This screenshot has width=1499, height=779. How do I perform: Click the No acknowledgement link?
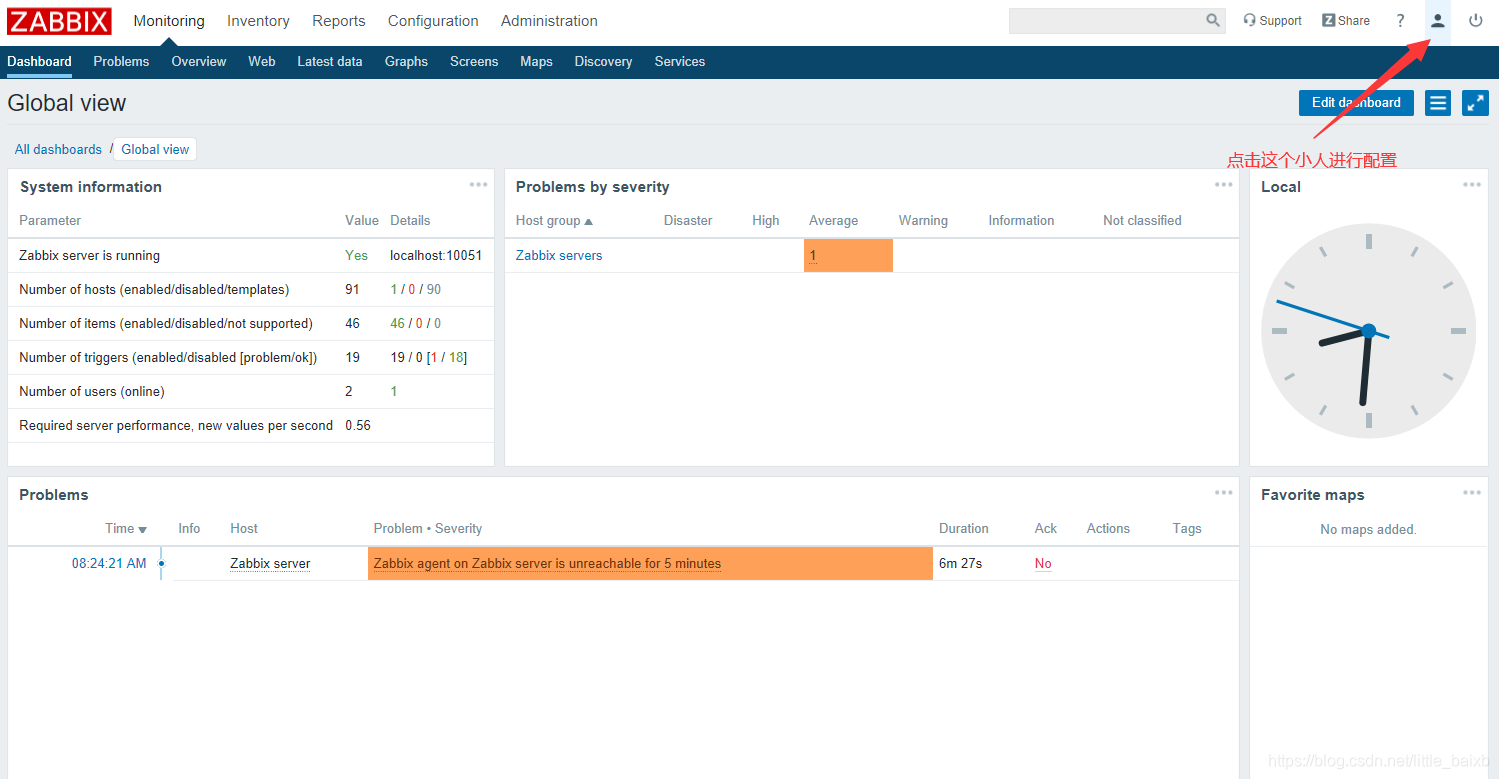click(x=1043, y=564)
